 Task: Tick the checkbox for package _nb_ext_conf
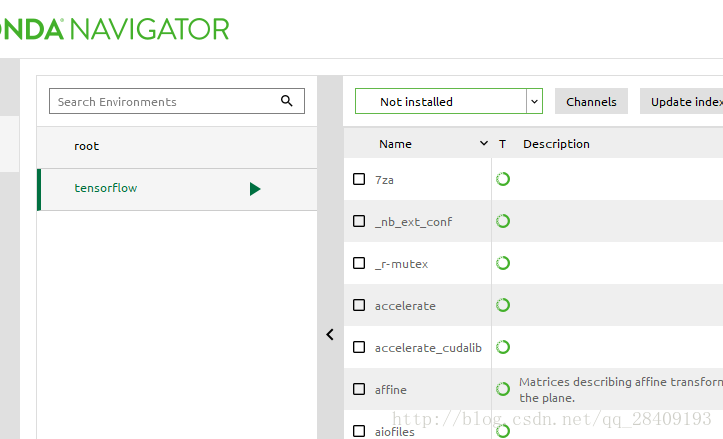[359, 221]
